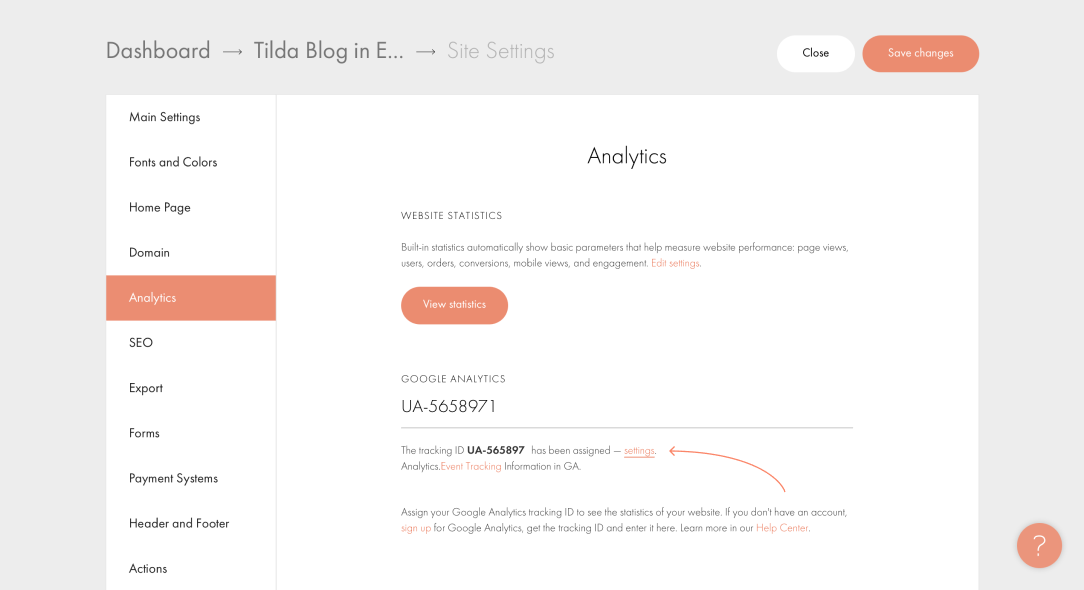Click the help question mark icon
This screenshot has width=1084, height=590.
click(x=1039, y=546)
